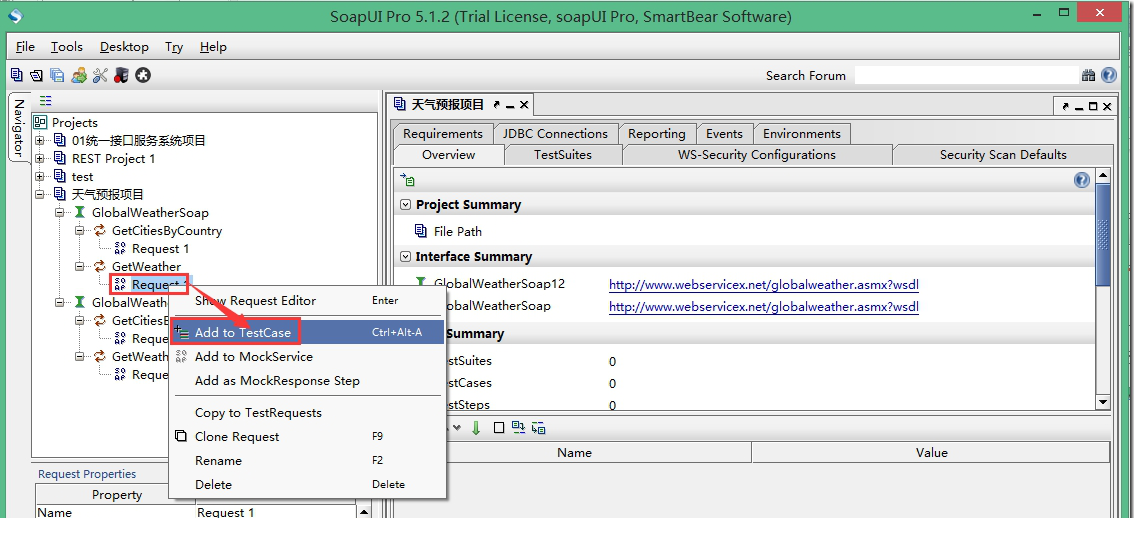Click the Save All Projects toolbar icon
This screenshot has height=538, width=1134.
57,75
